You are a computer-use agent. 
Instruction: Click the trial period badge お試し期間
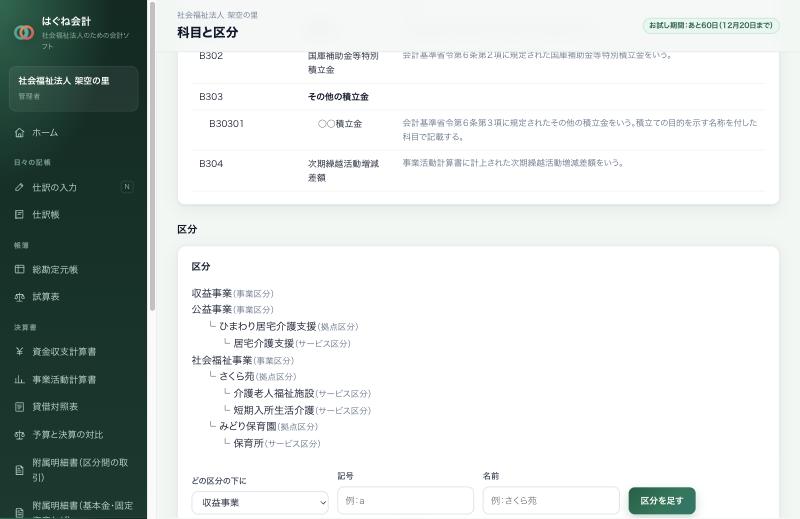tap(711, 25)
